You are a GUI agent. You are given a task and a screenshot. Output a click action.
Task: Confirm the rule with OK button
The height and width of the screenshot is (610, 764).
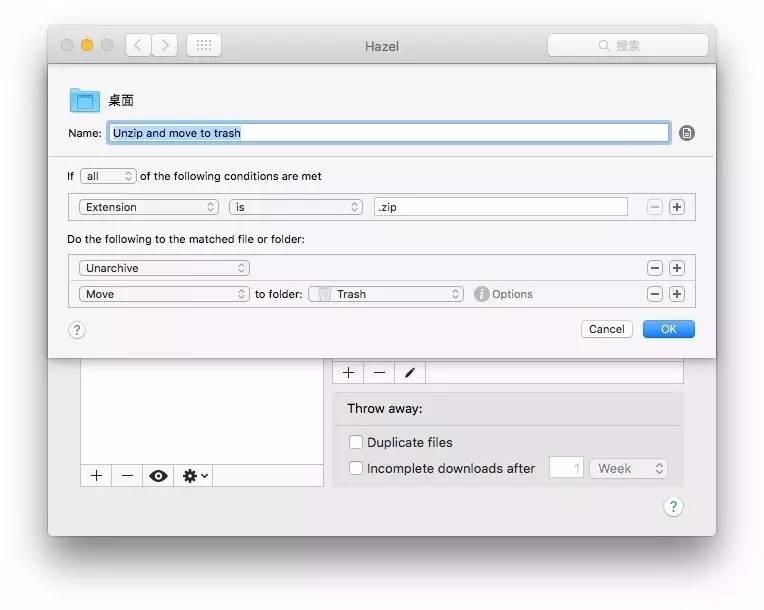tap(668, 329)
